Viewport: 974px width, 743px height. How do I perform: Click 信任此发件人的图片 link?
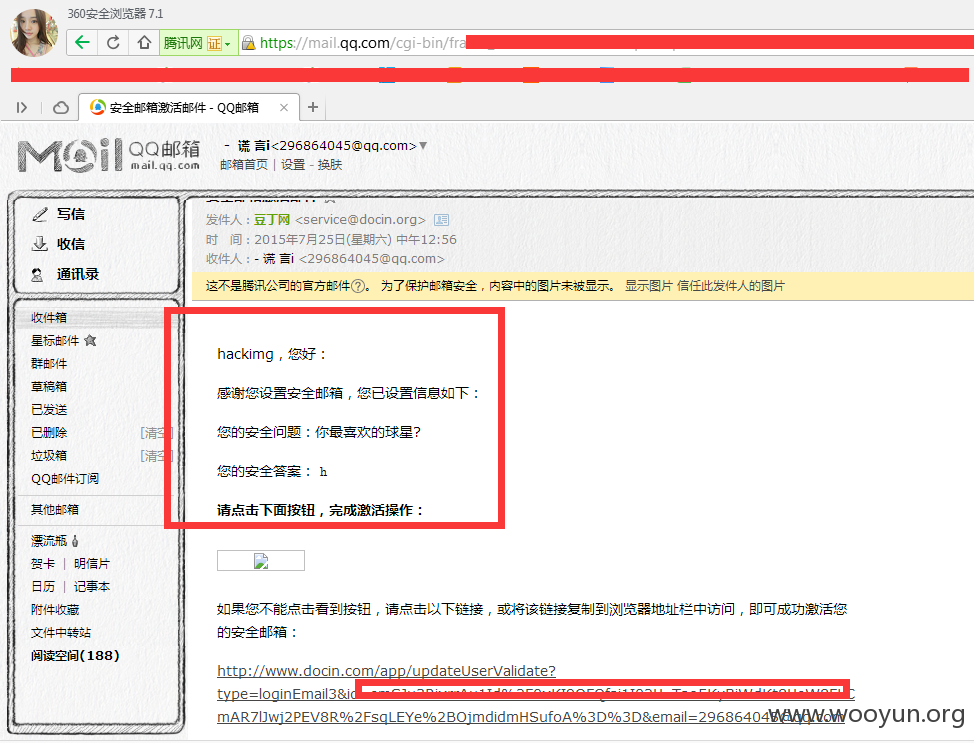coord(730,286)
